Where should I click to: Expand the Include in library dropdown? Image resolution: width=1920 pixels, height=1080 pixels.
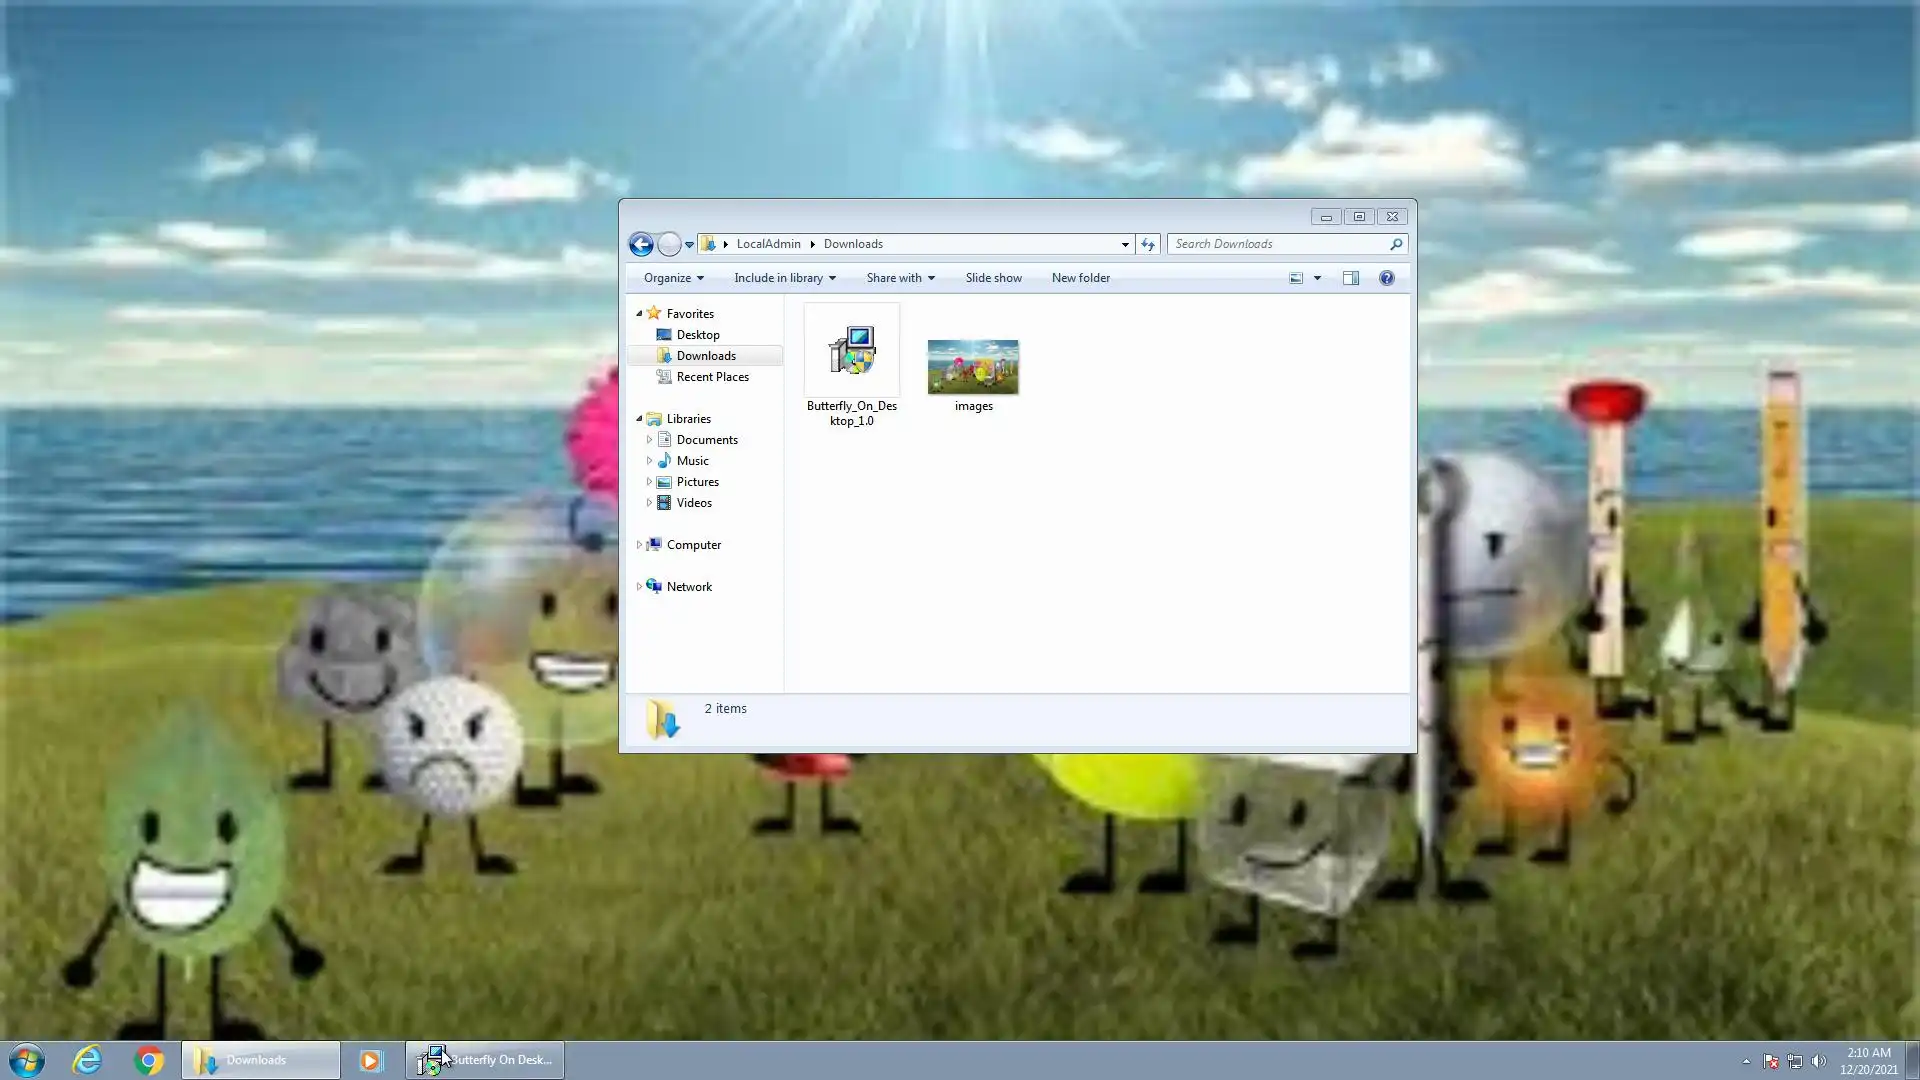(784, 278)
